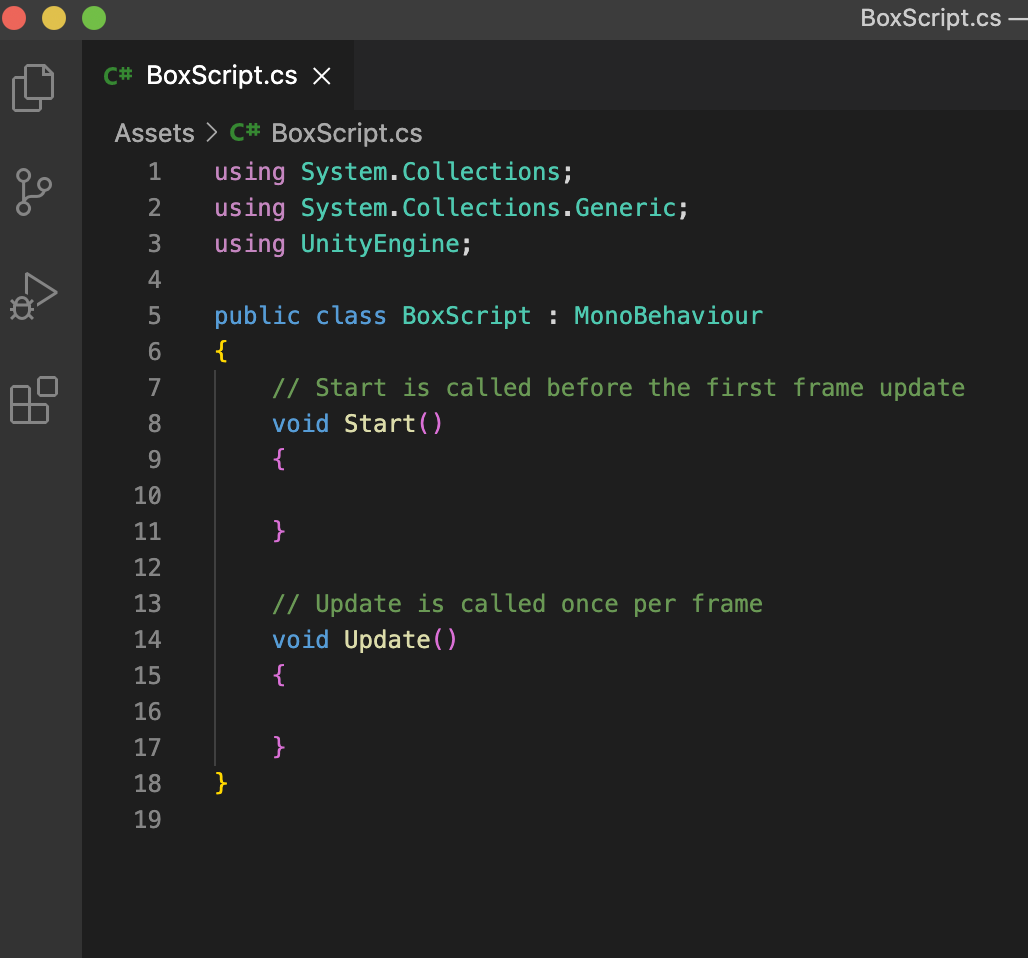Screen dimensions: 1028x958
Task: Open the Run and Debug view
Action: tap(33, 296)
